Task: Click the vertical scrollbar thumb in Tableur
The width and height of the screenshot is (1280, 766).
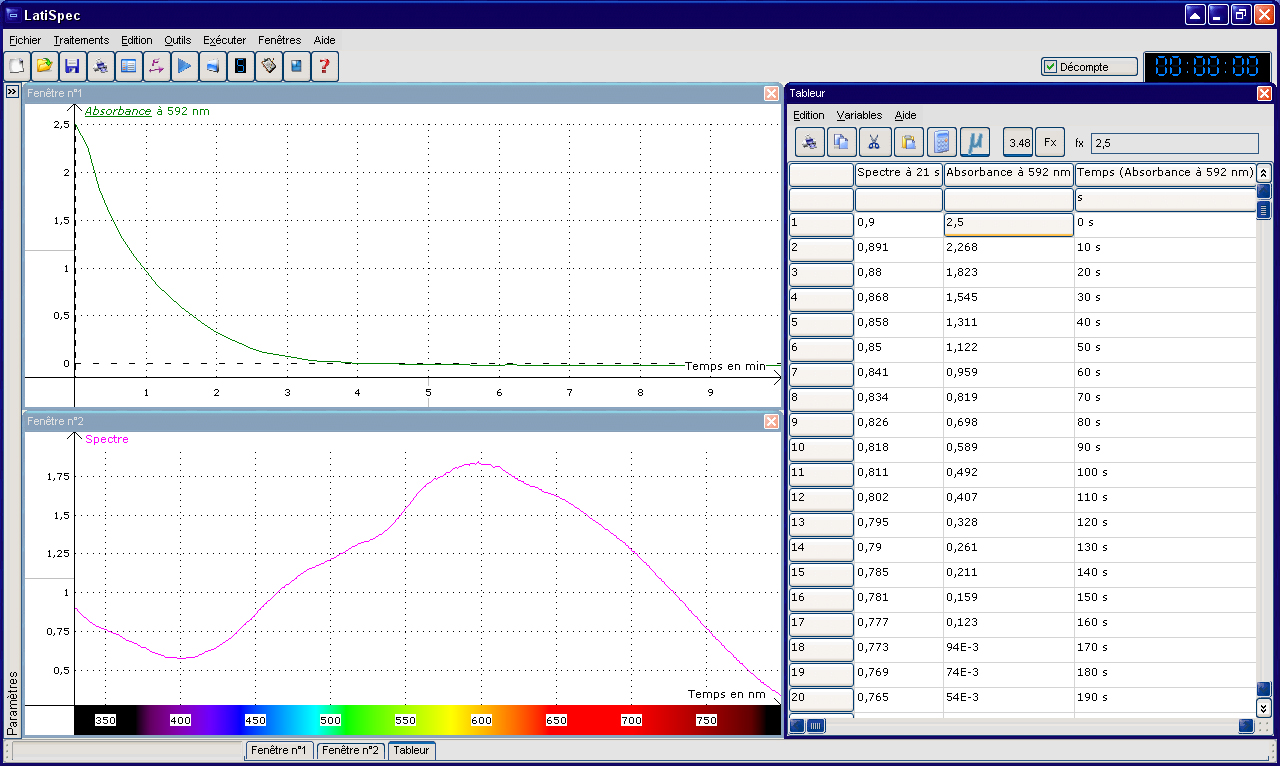Action: 1264,210
